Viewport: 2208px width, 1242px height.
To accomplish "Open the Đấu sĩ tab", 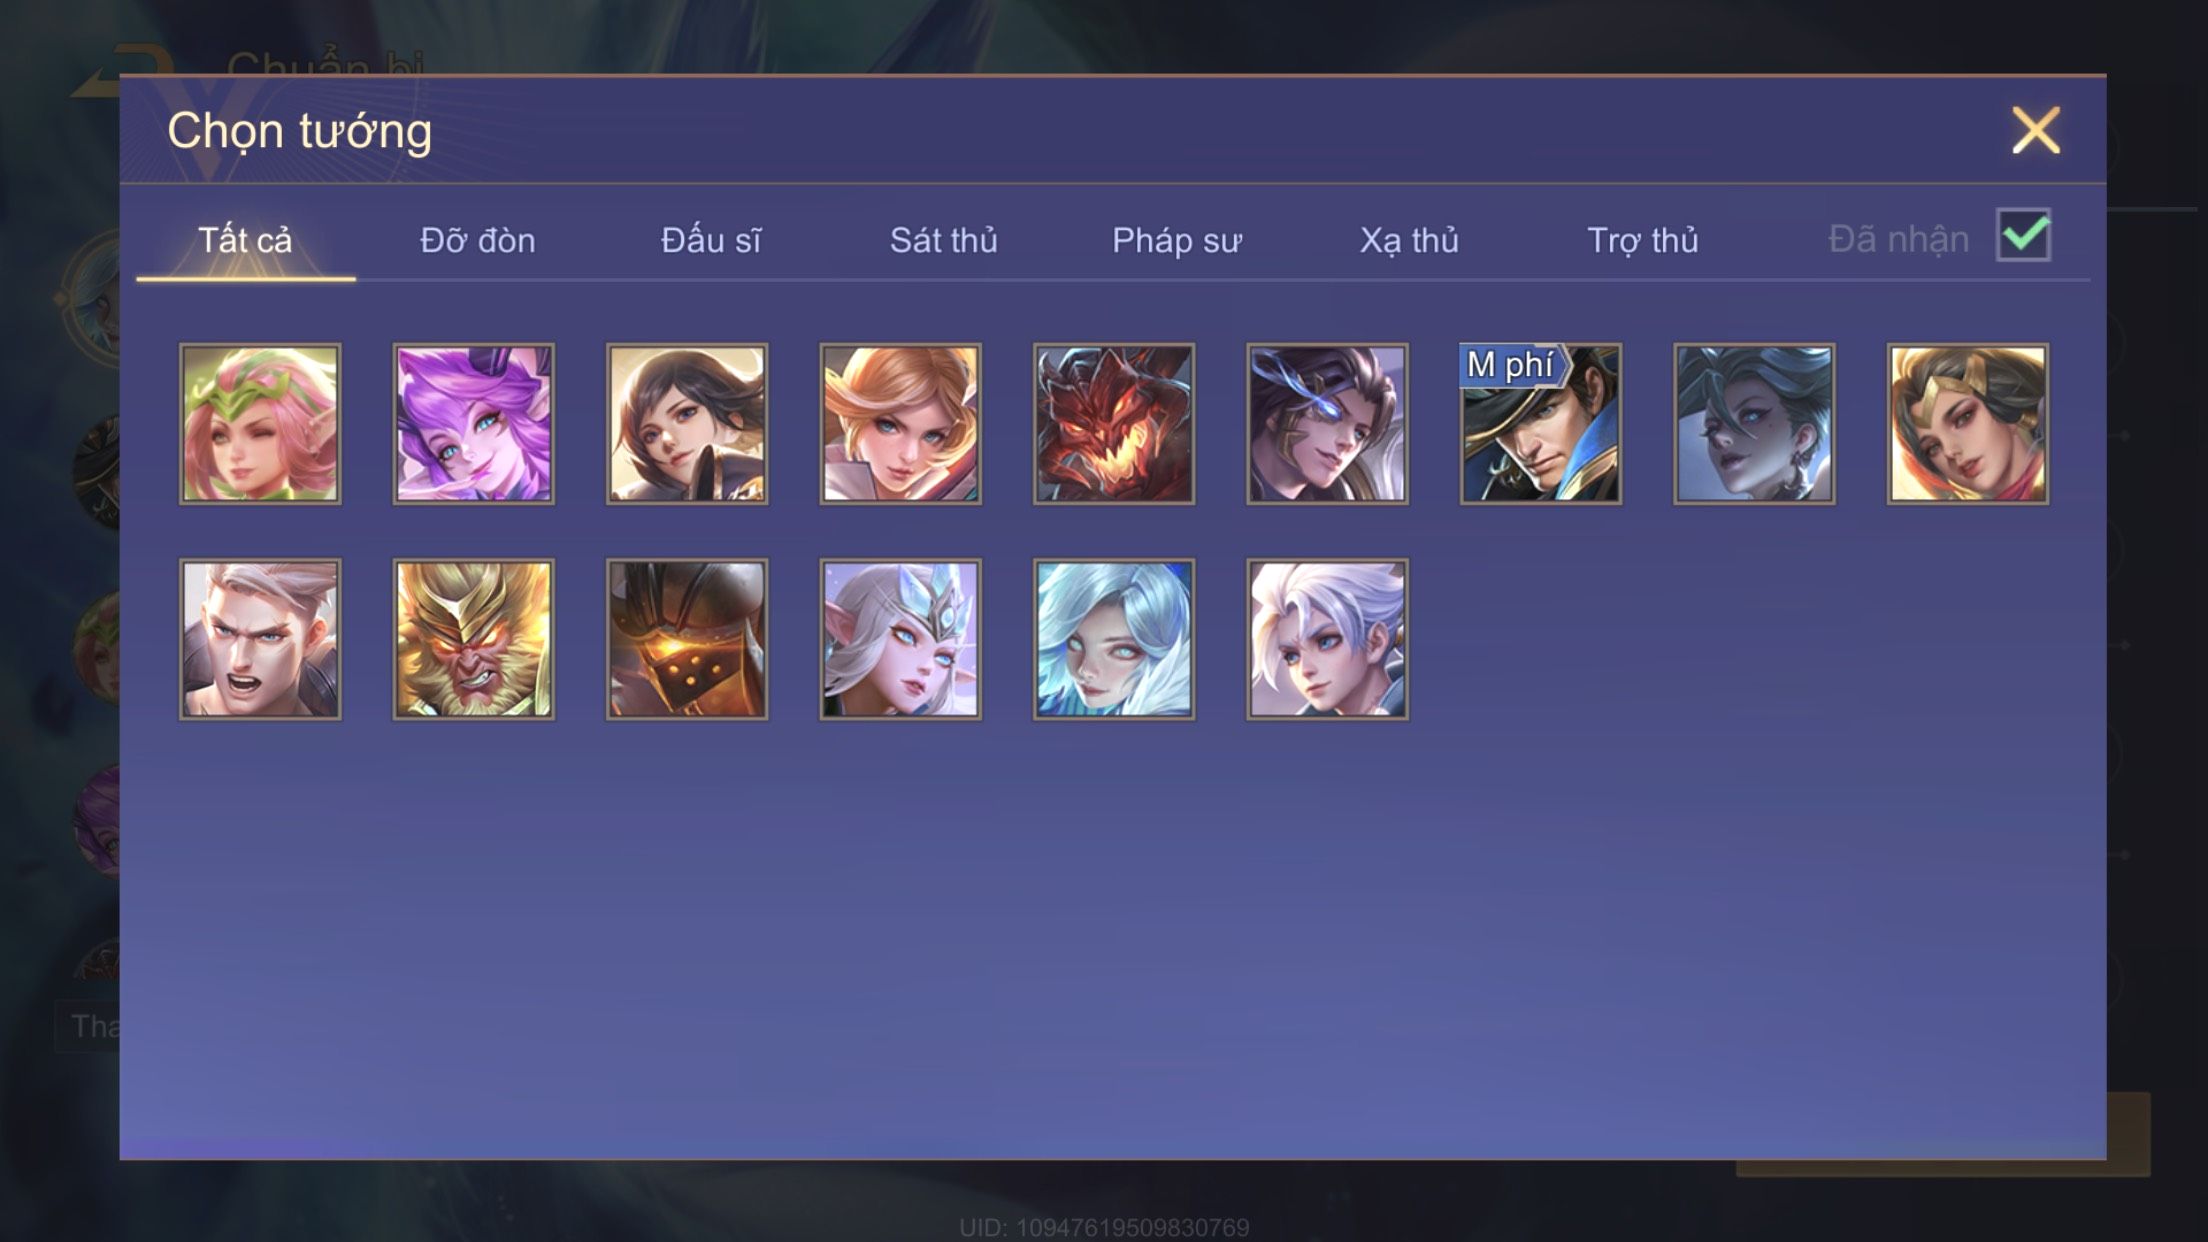I will (711, 241).
